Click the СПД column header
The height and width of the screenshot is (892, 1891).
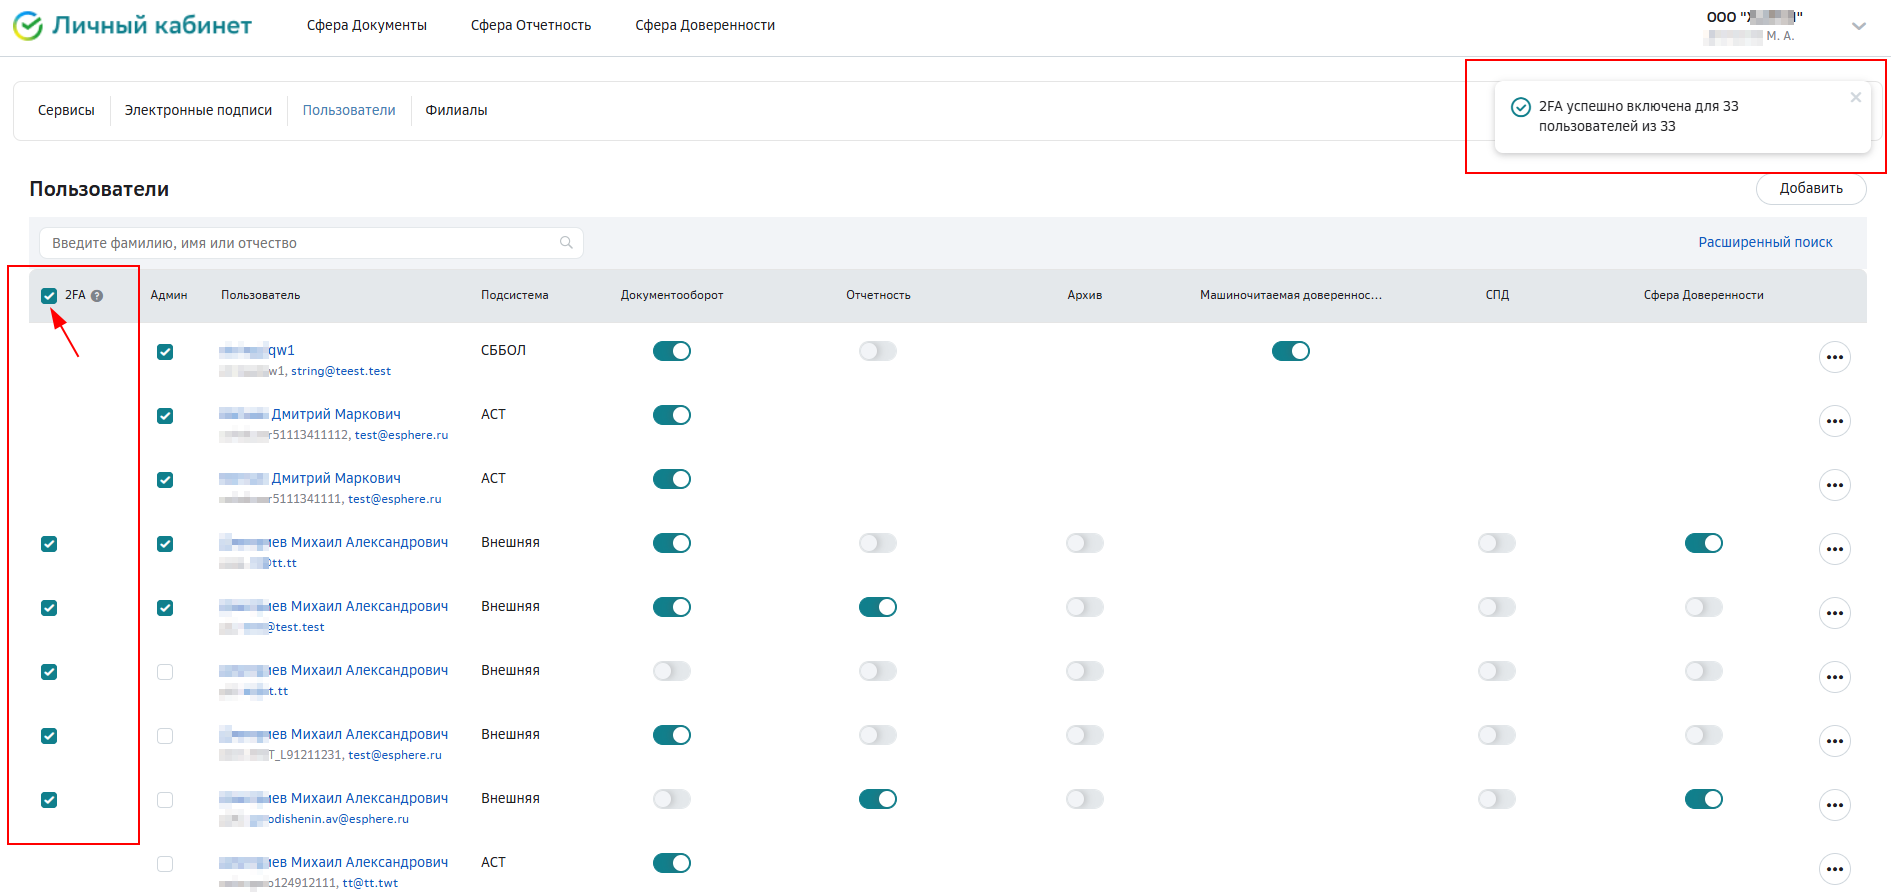(1497, 296)
